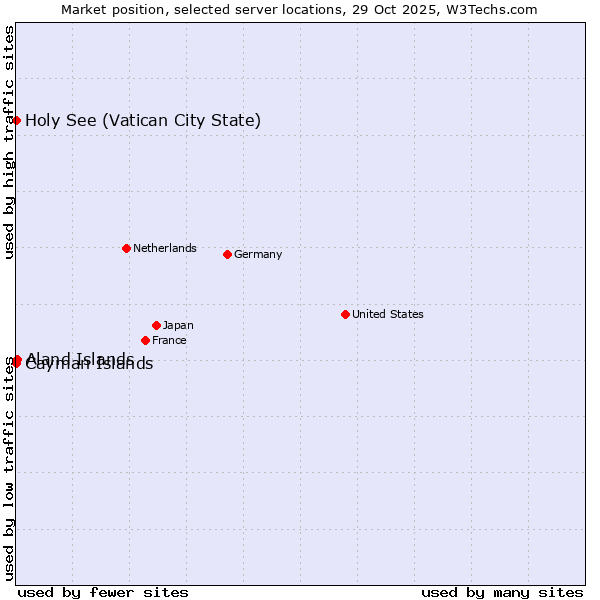
Task: Click the red Holy See data point
Action: (x=16, y=120)
